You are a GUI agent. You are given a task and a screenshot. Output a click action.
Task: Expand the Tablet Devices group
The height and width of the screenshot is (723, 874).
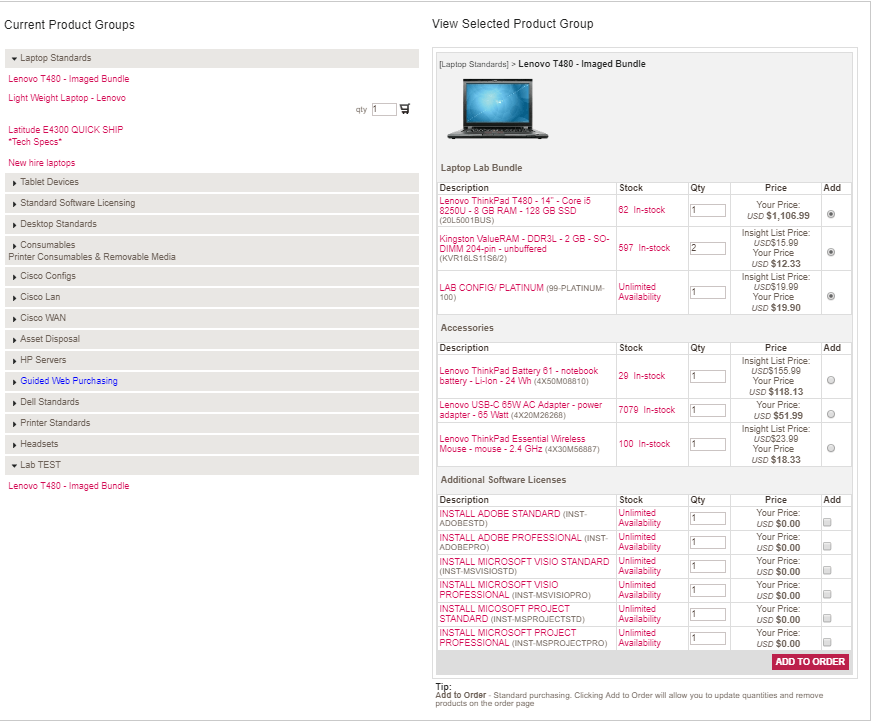coord(49,182)
